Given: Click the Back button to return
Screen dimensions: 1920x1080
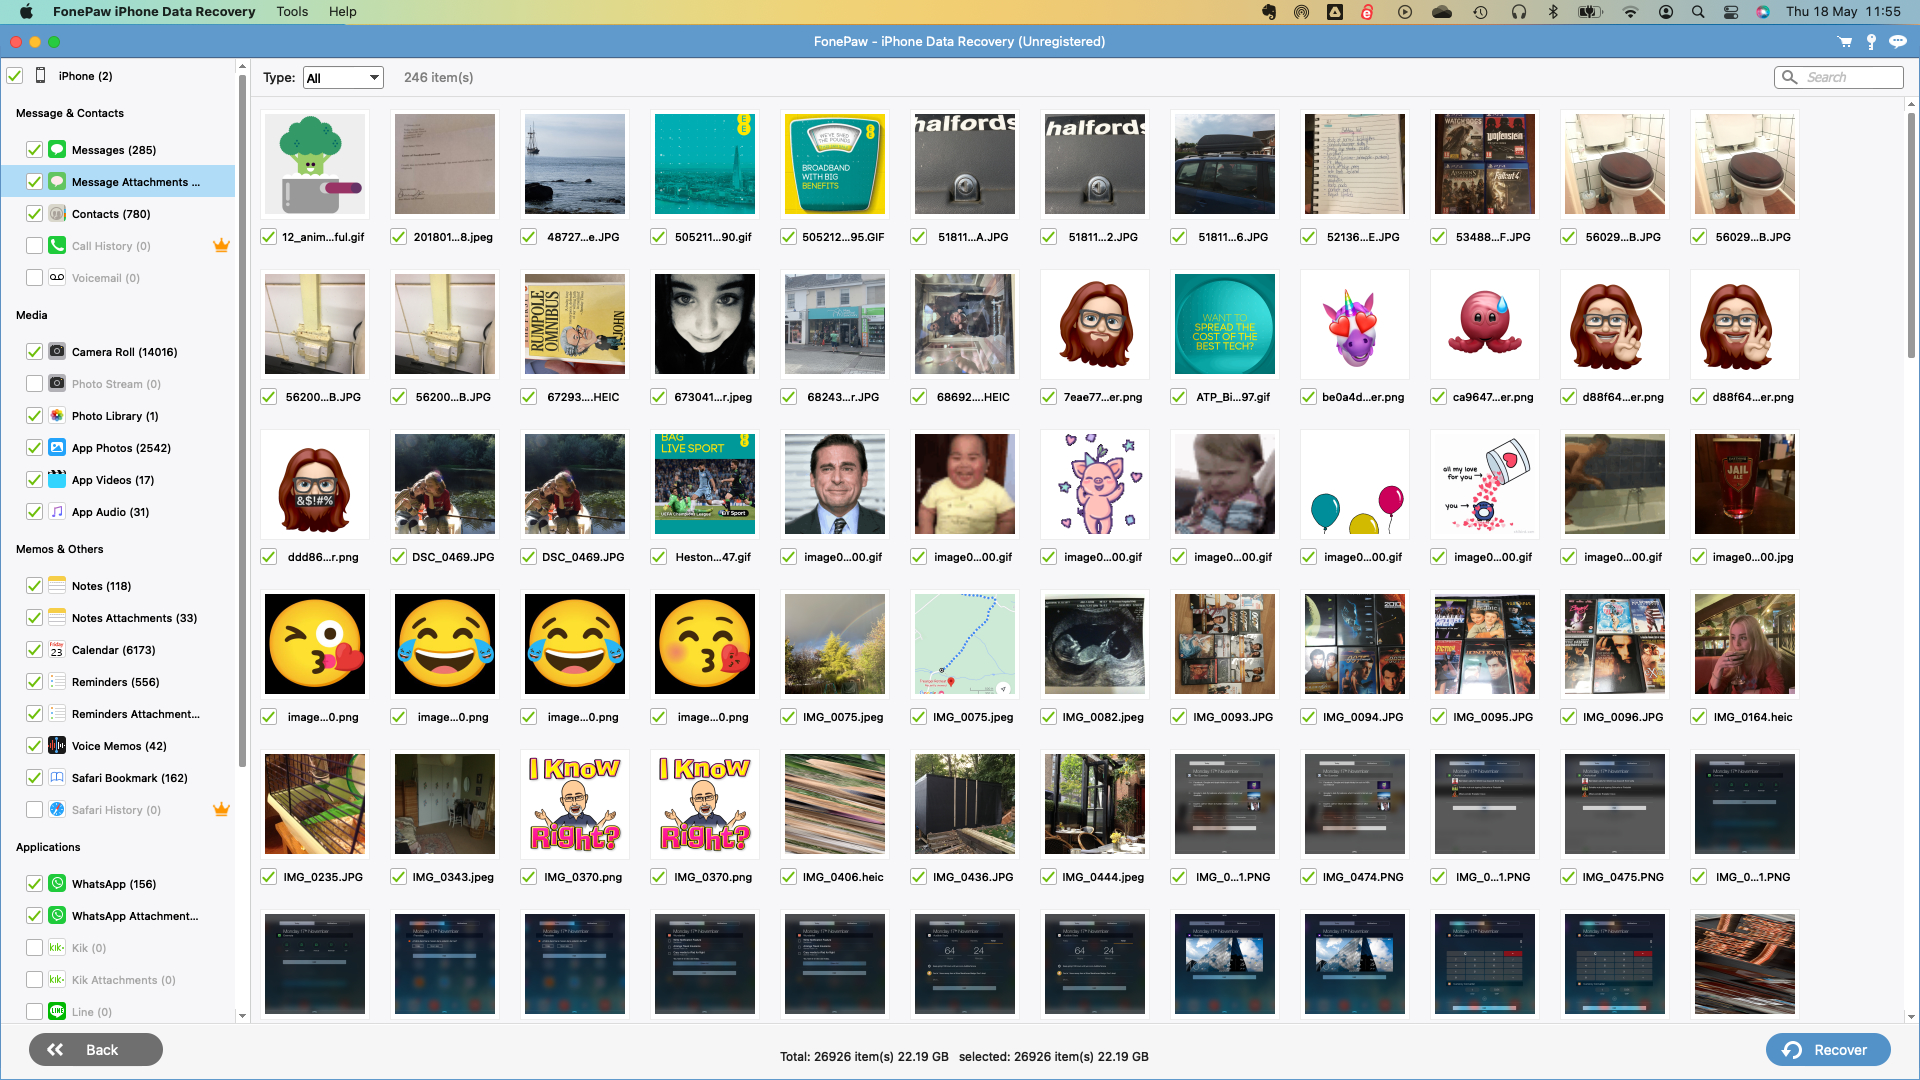Looking at the screenshot, I should 95,1050.
